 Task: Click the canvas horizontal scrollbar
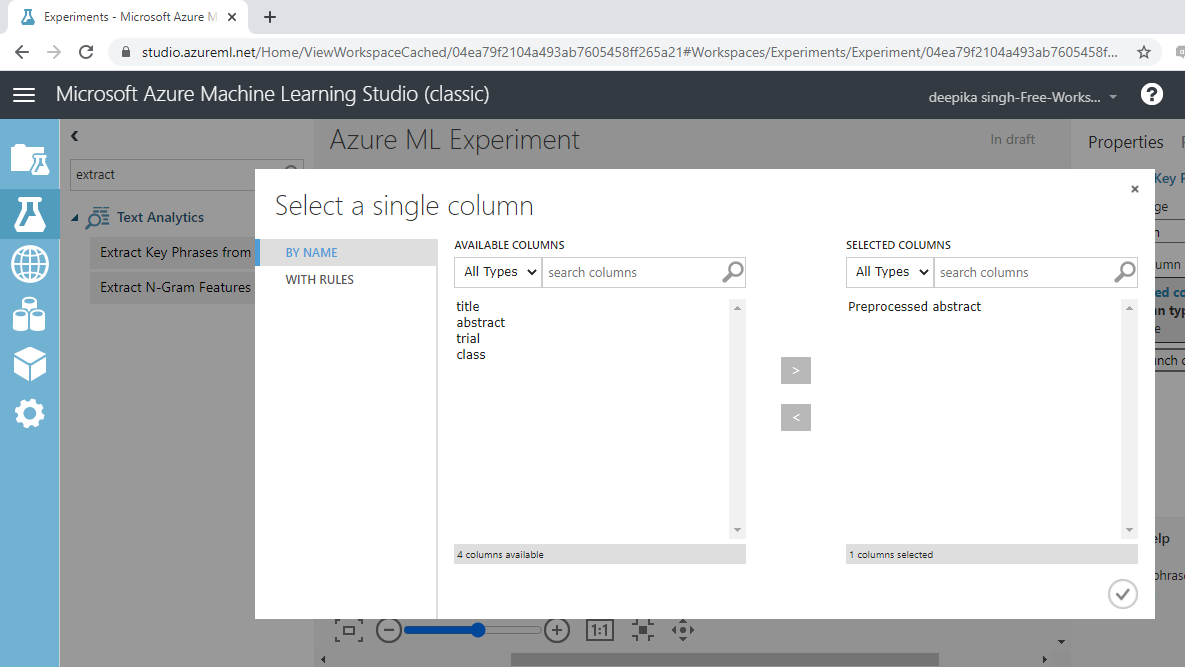725,659
